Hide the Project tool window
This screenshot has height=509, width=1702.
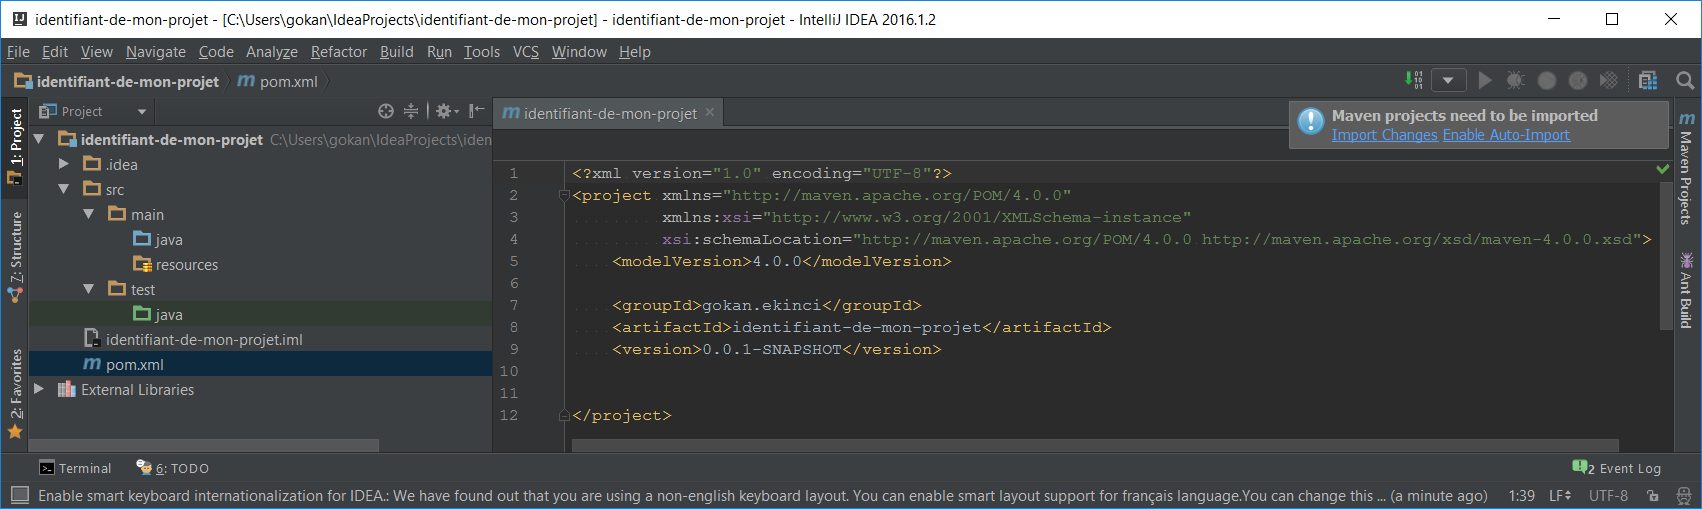(477, 111)
